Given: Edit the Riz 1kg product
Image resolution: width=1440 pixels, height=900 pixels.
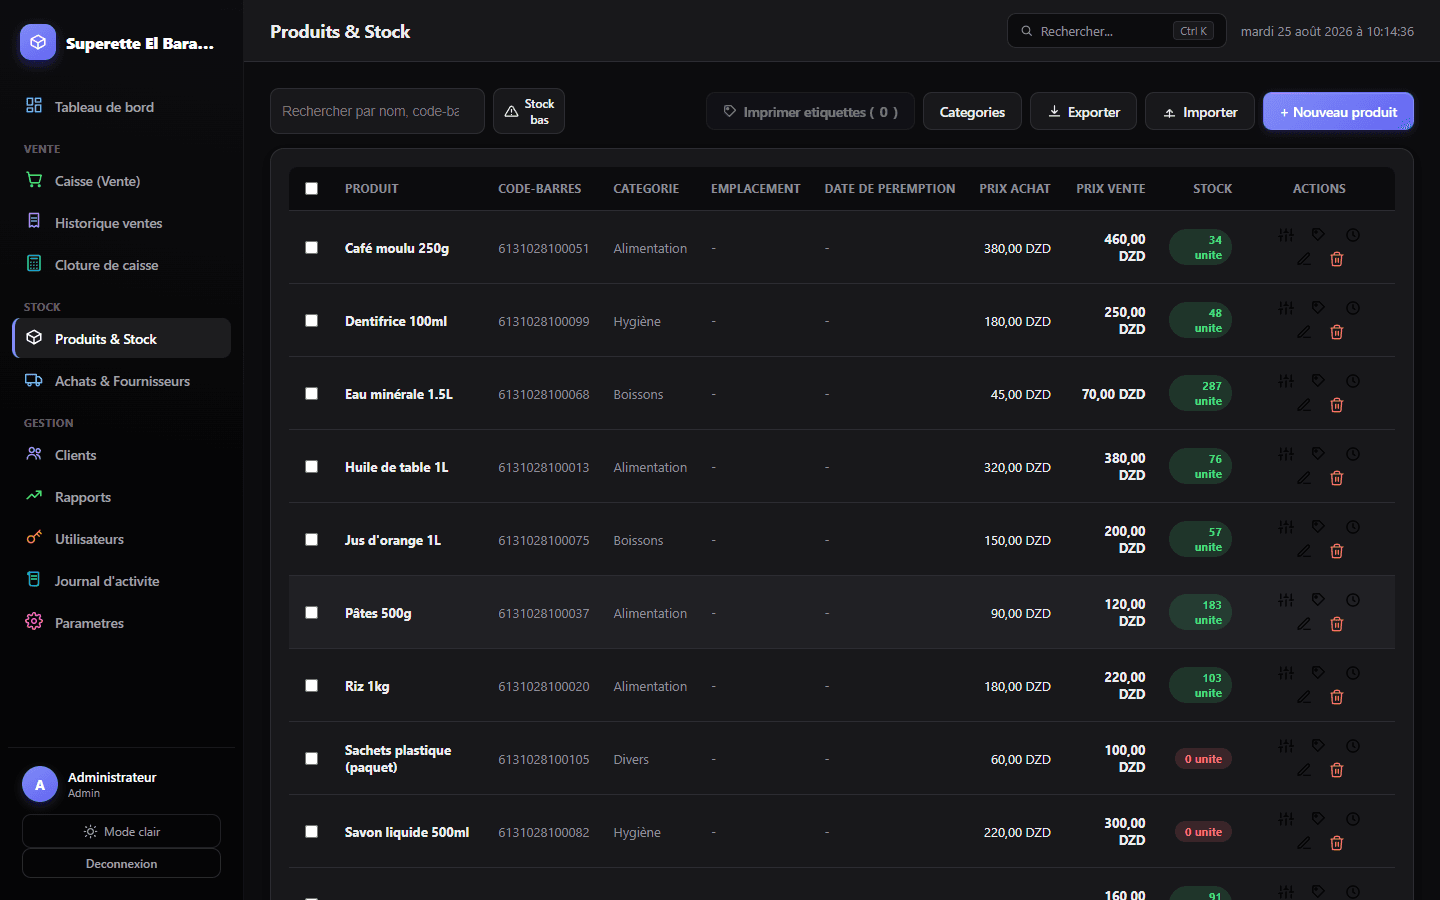Looking at the screenshot, I should [1304, 697].
